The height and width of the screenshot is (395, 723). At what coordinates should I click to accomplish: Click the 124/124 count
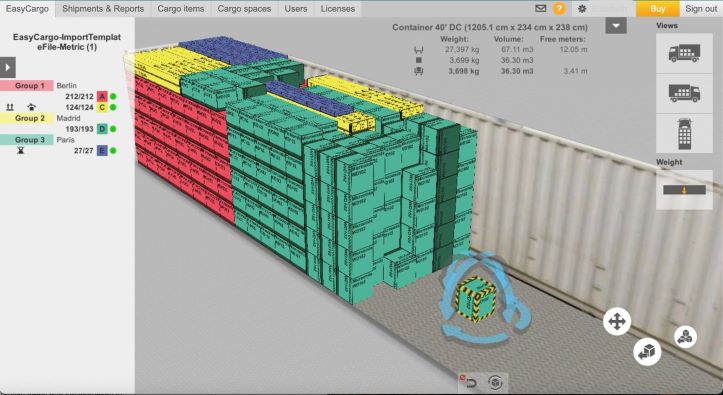pyautogui.click(x=79, y=107)
